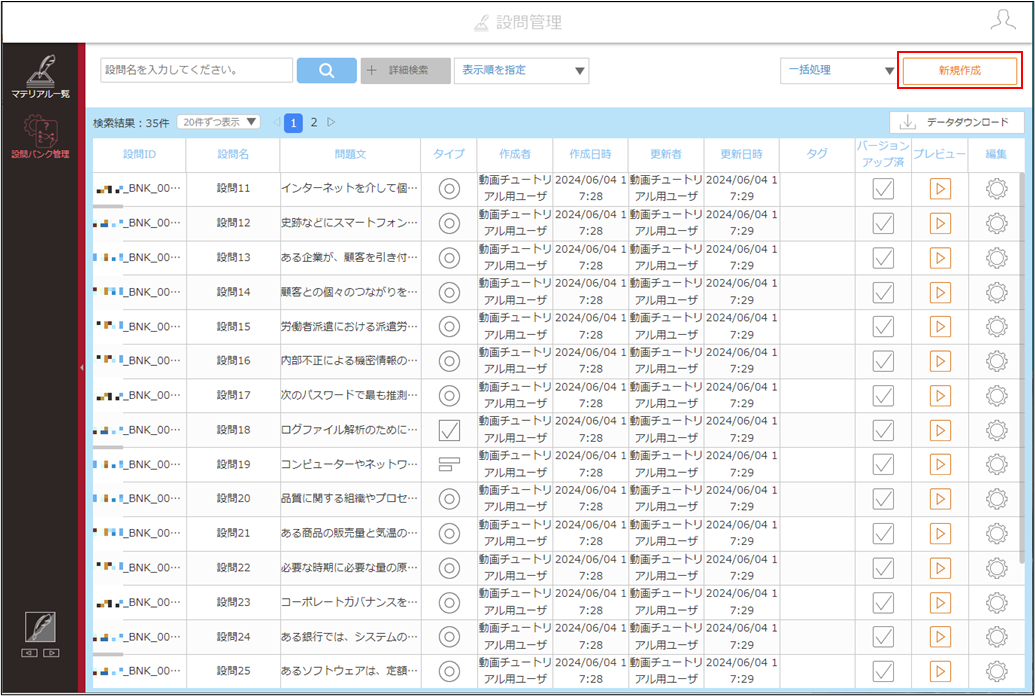The width and height of the screenshot is (1035, 696).
Task: Click the feather icon at sidebar bottom
Action: 40,627
